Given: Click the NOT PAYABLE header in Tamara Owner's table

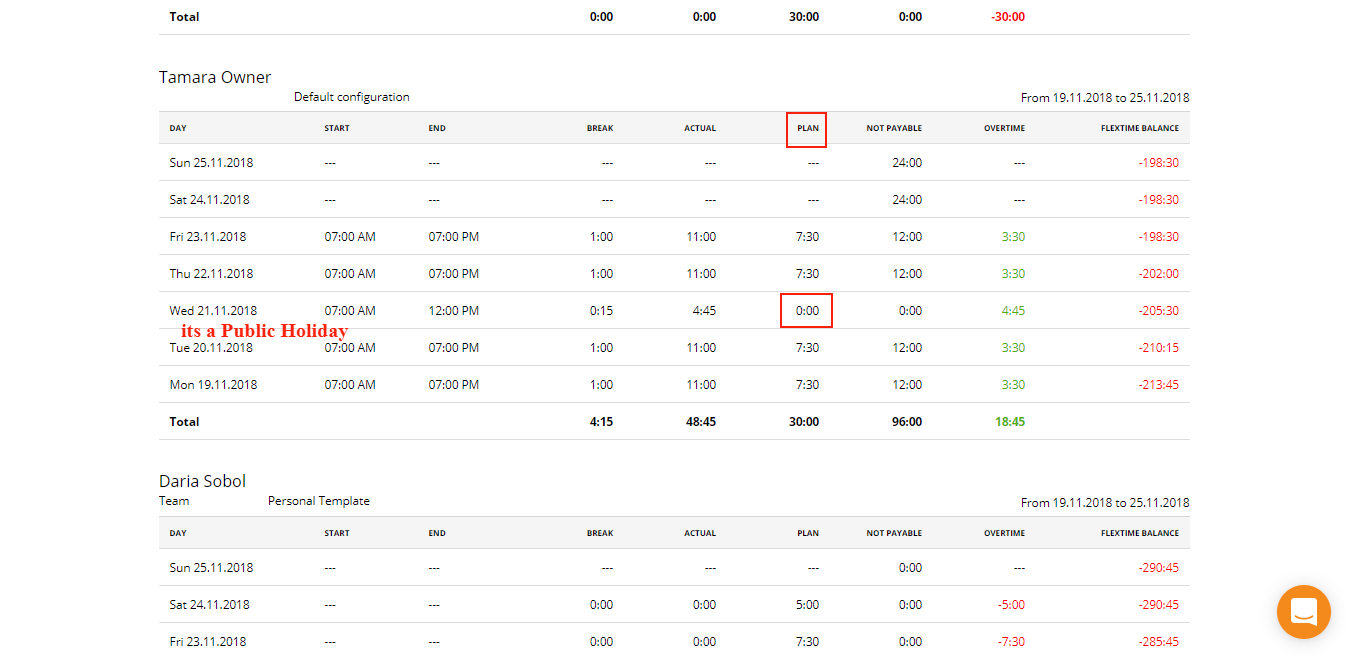Looking at the screenshot, I should point(895,128).
